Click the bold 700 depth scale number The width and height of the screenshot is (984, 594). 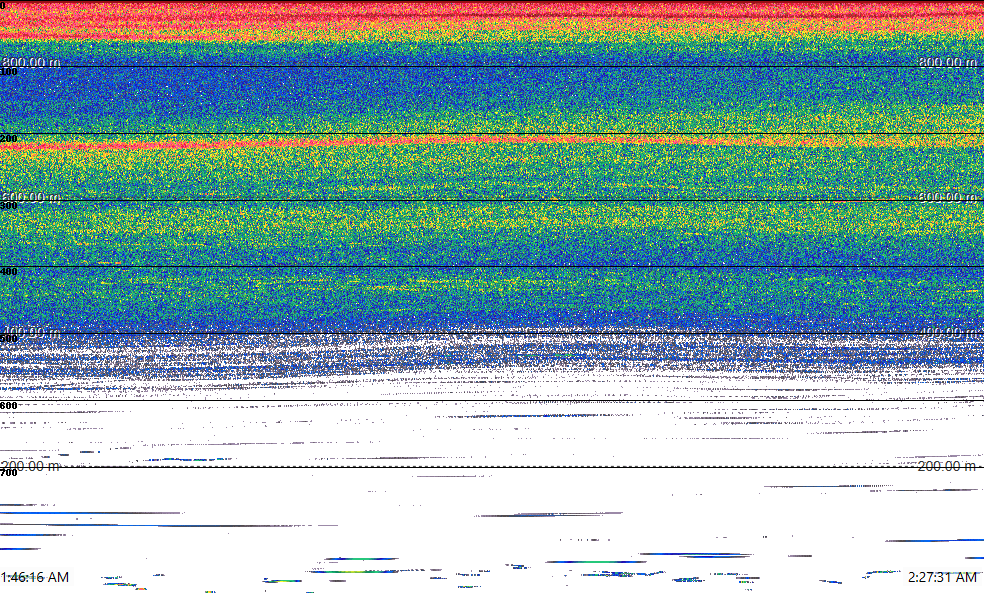[9, 473]
